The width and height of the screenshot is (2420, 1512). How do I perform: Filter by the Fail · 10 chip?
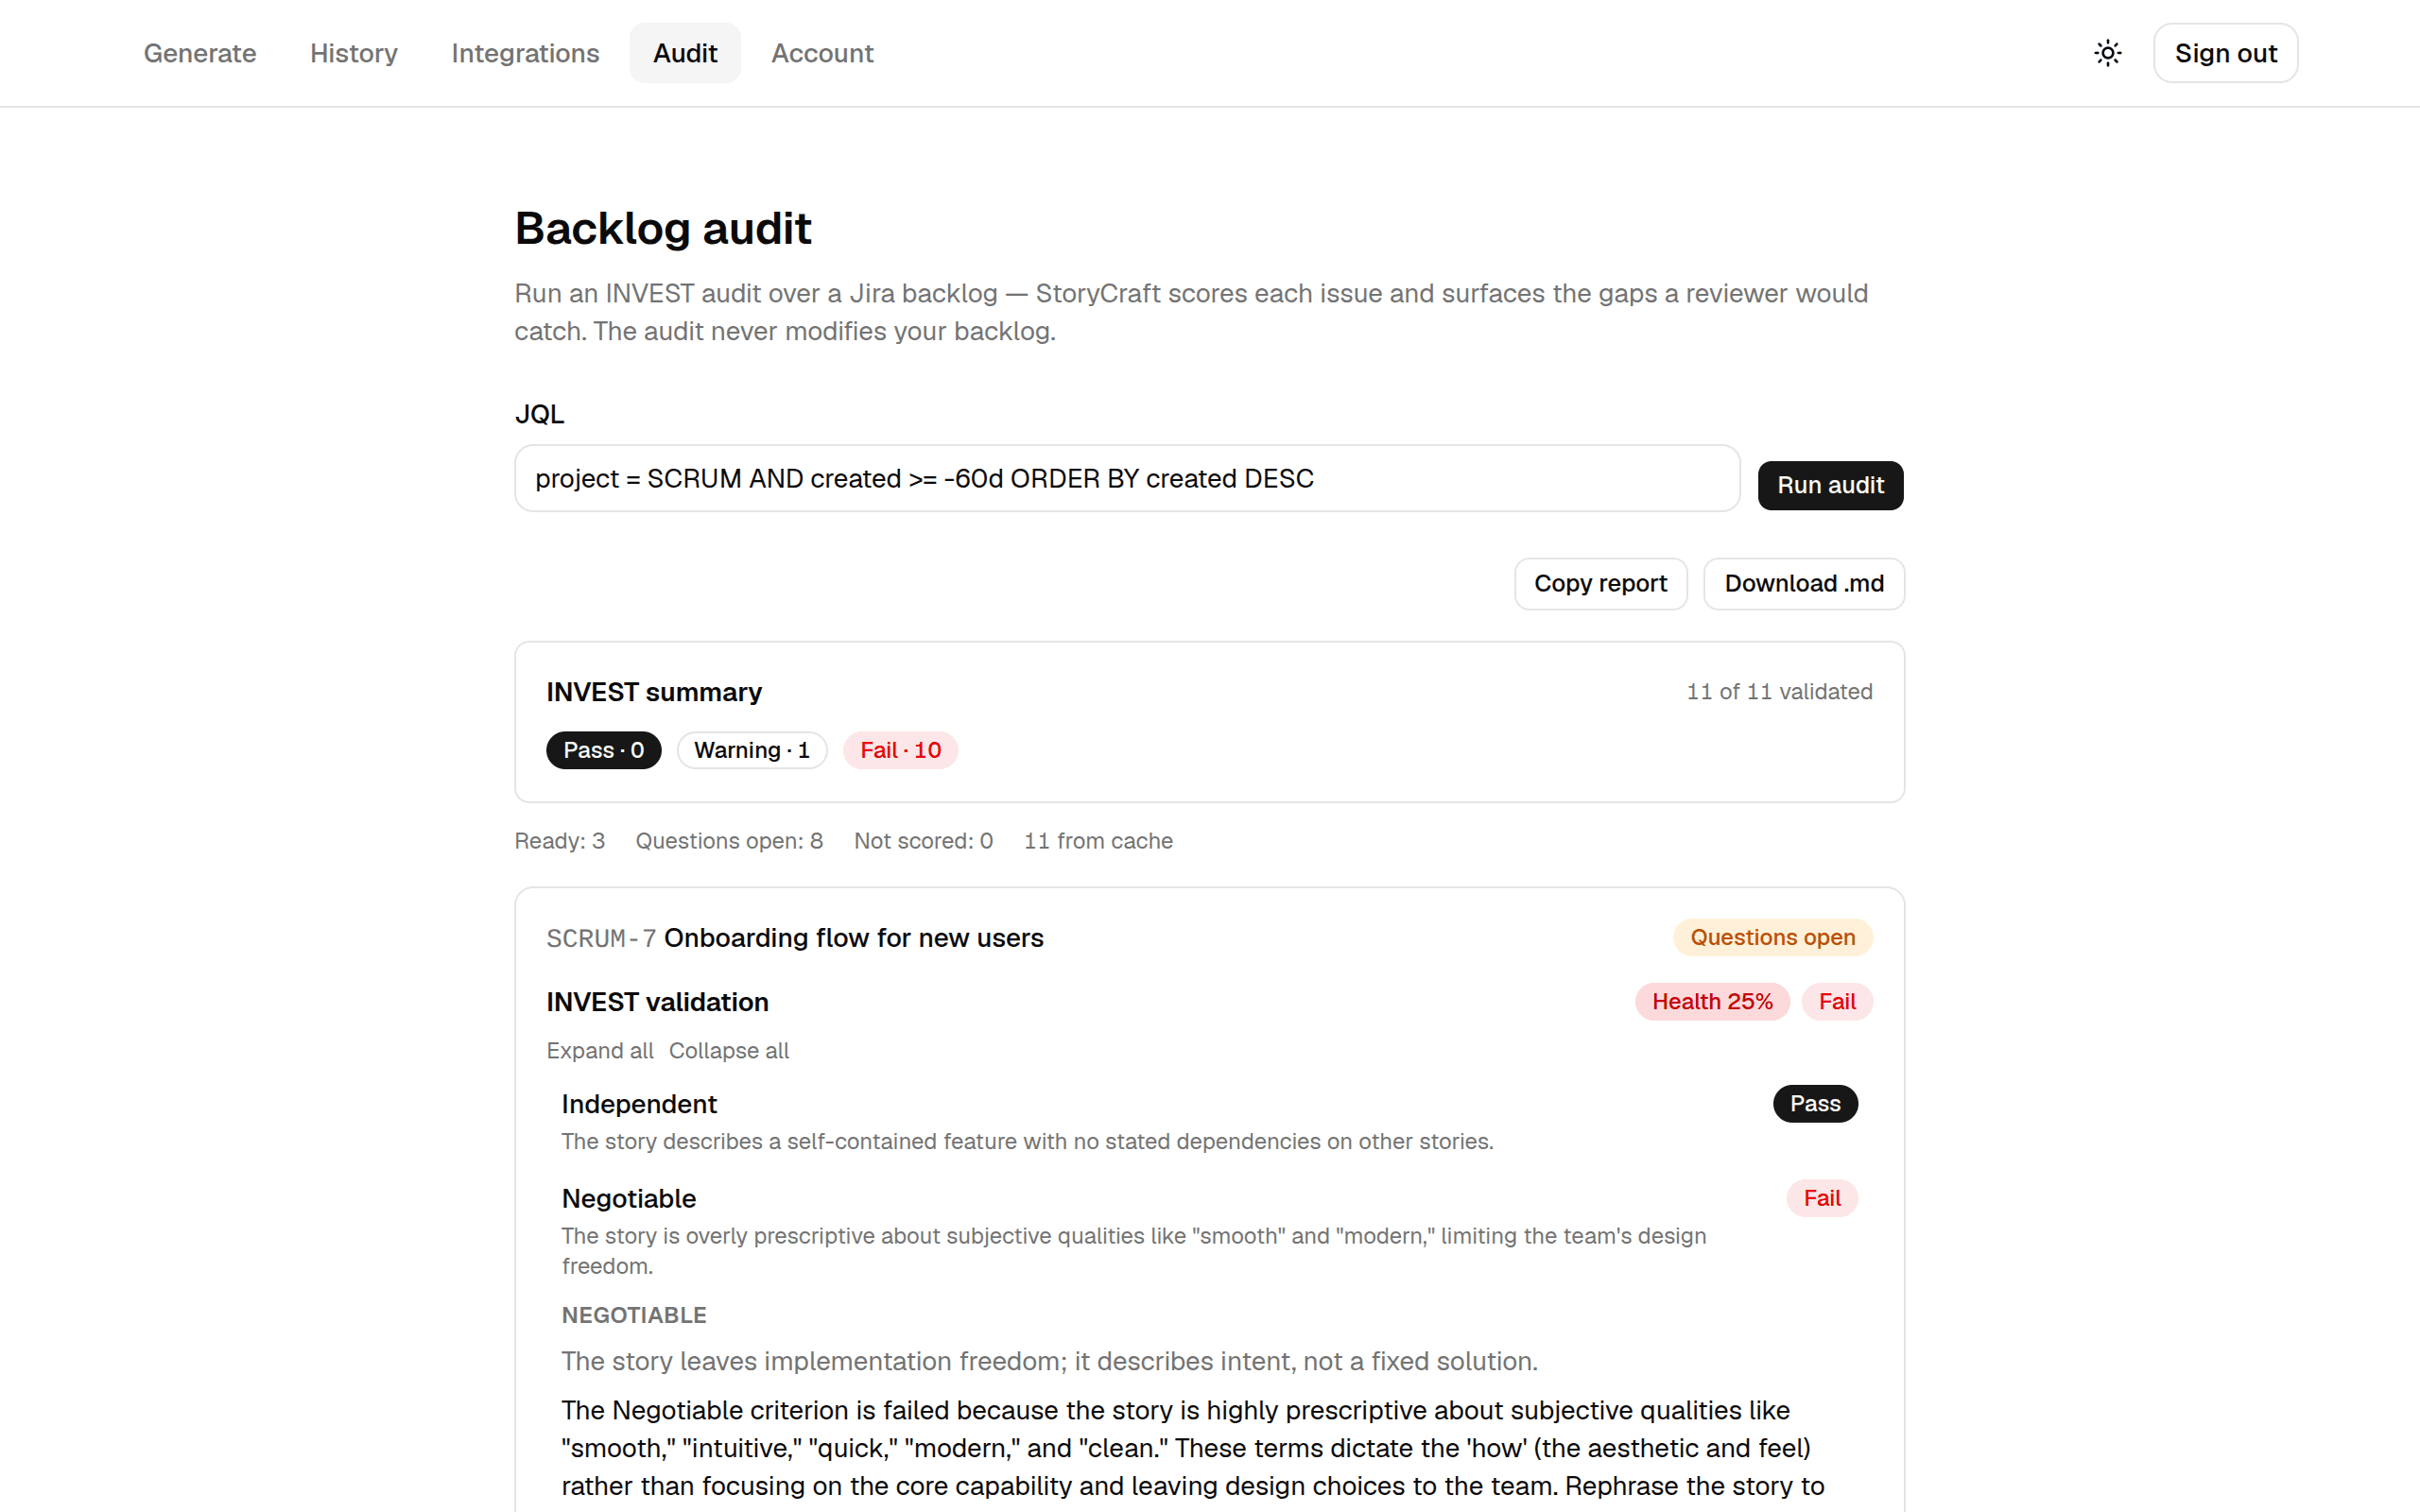[900, 750]
